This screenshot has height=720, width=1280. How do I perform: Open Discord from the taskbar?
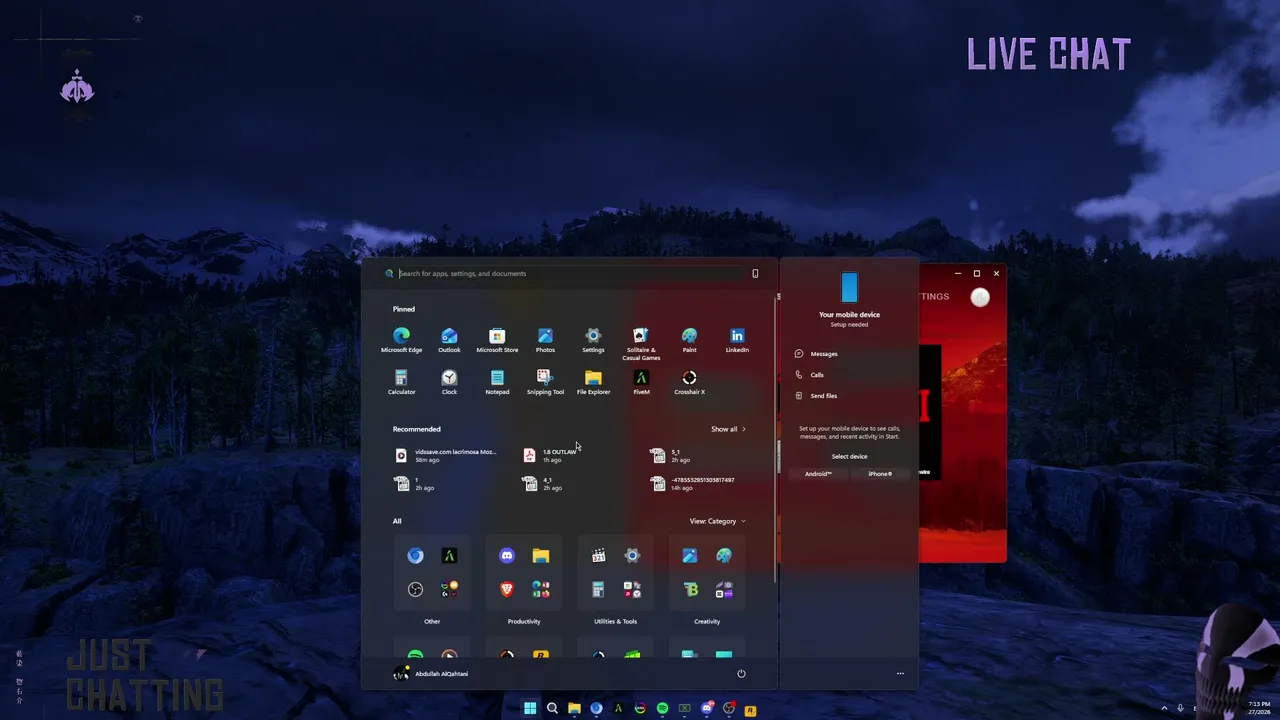[707, 709]
